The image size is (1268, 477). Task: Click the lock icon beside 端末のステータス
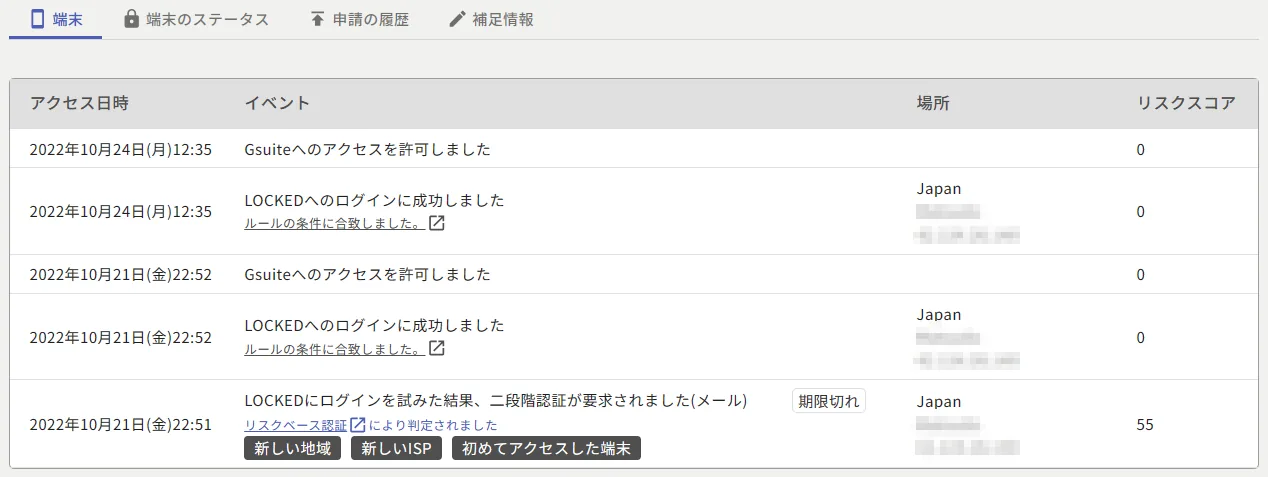coord(131,19)
